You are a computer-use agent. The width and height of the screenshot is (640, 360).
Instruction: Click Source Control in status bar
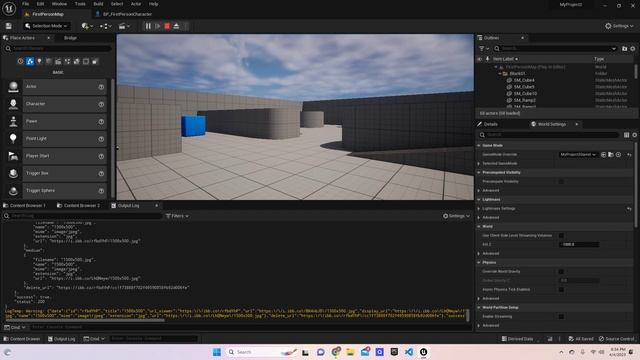coord(616,339)
